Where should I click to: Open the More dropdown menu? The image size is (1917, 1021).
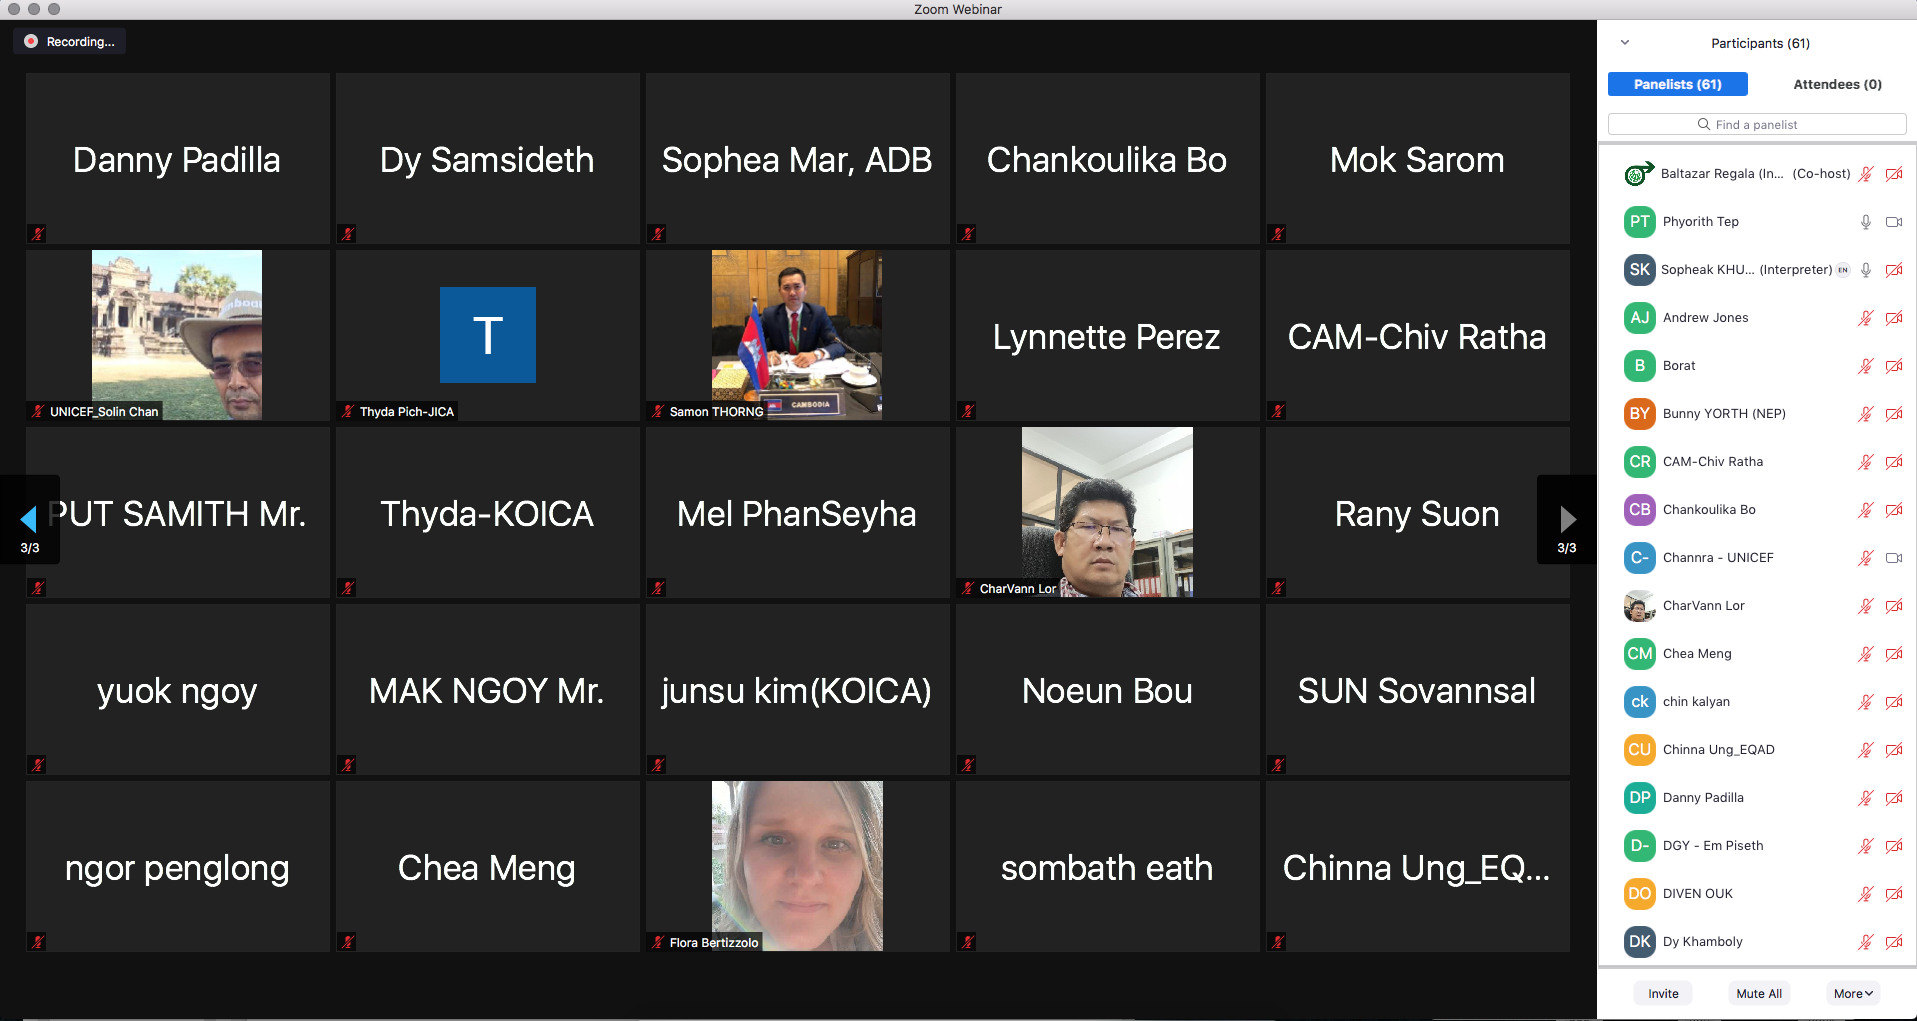click(1852, 993)
